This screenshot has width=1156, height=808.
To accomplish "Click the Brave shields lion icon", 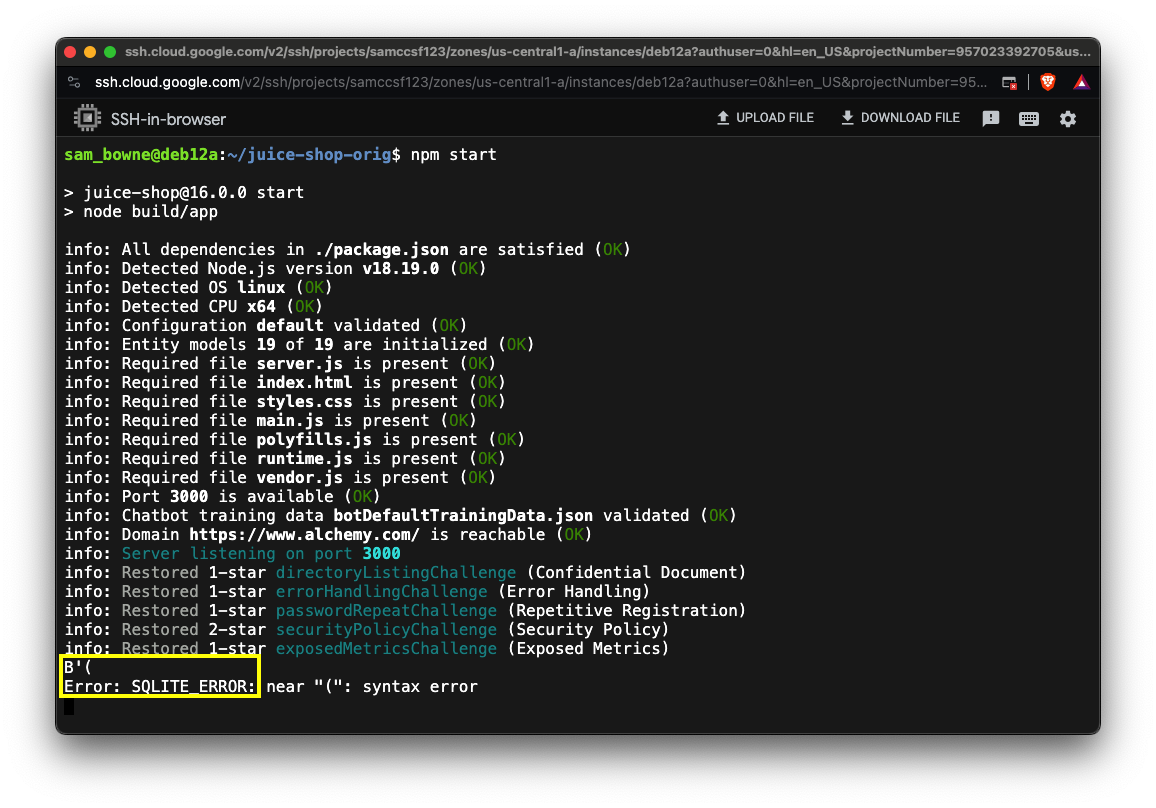I will pos(1048,82).
